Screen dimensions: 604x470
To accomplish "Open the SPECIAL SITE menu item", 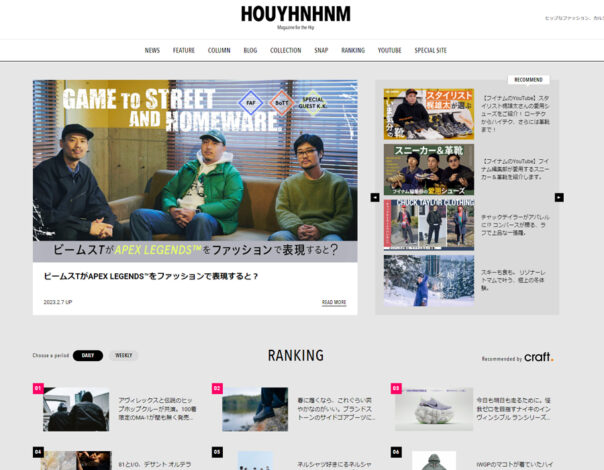I will coord(431,50).
